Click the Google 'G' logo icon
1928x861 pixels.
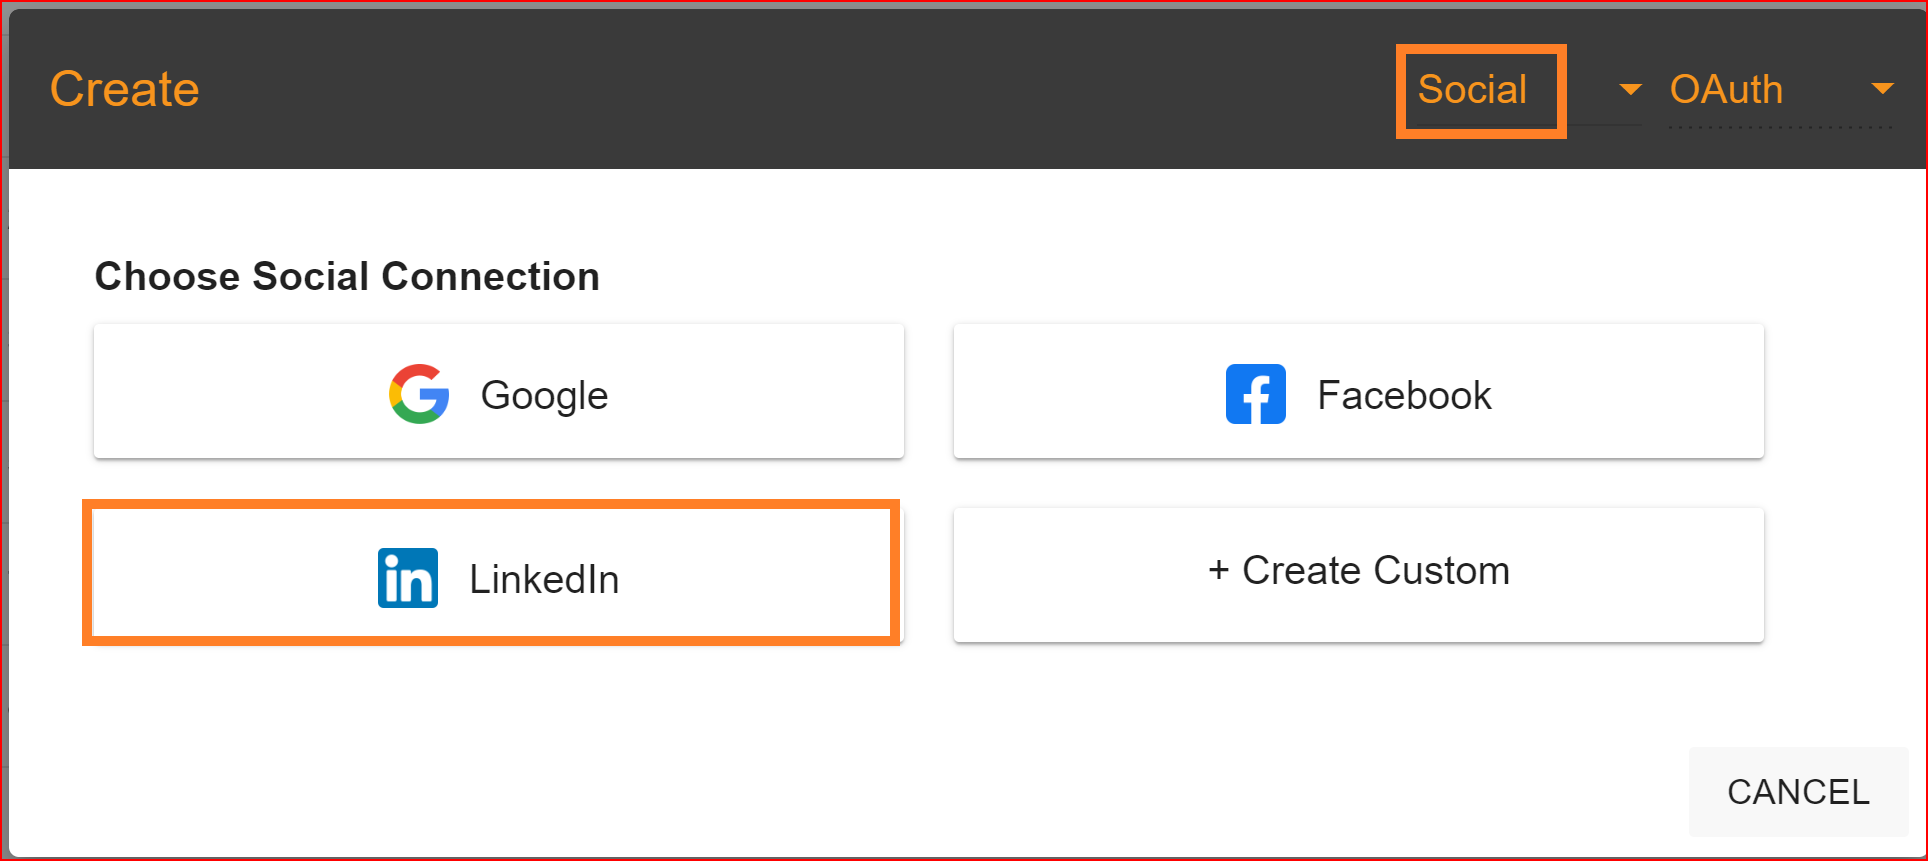tap(419, 394)
